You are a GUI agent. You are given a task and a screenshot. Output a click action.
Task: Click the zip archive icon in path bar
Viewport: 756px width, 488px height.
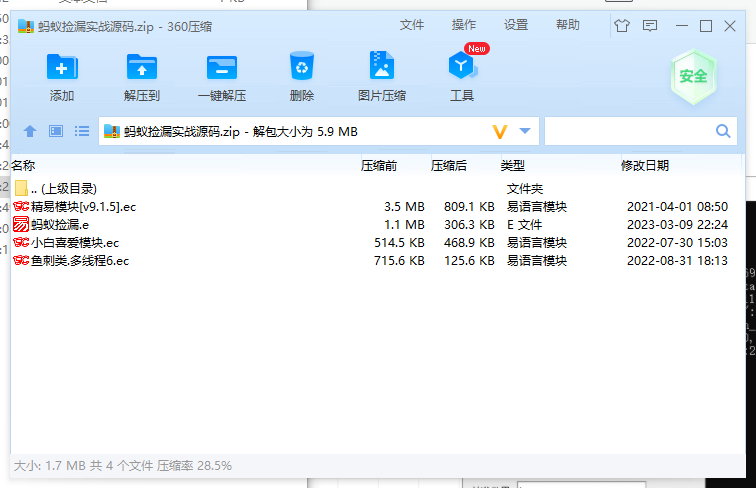[112, 131]
